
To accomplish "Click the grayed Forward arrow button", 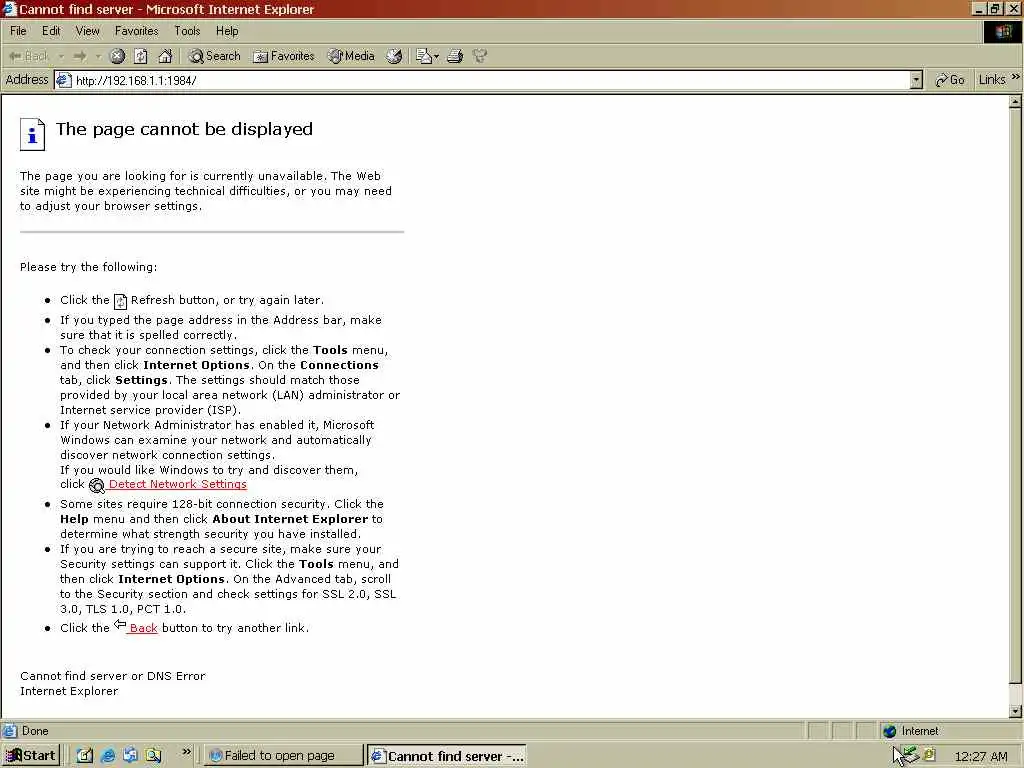I will (x=80, y=56).
